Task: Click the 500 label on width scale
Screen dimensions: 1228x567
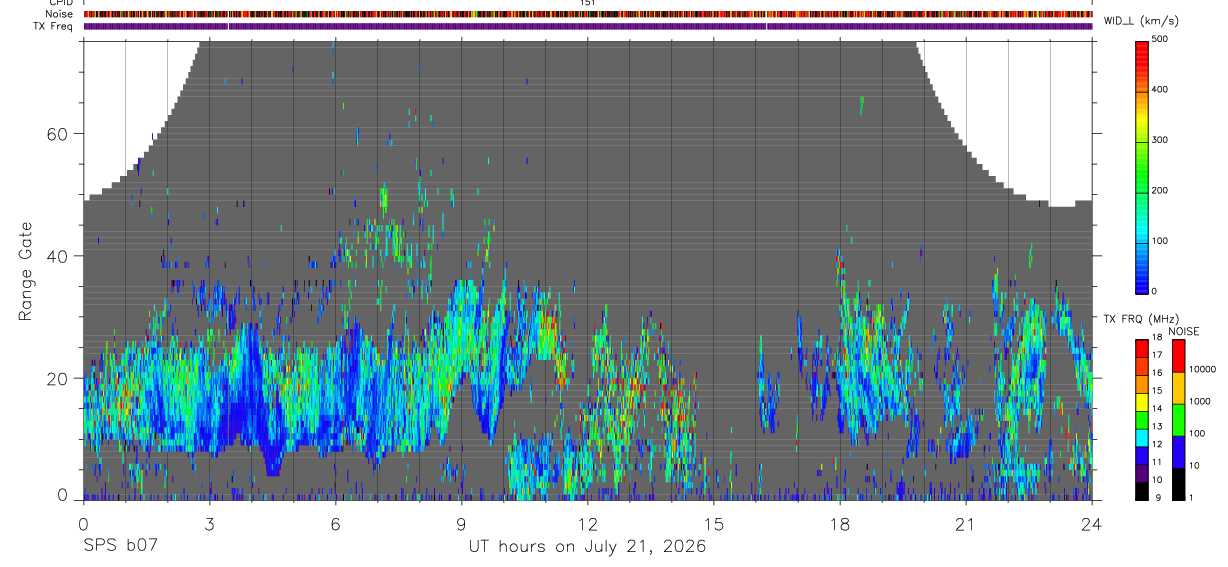Action: [x=1162, y=40]
